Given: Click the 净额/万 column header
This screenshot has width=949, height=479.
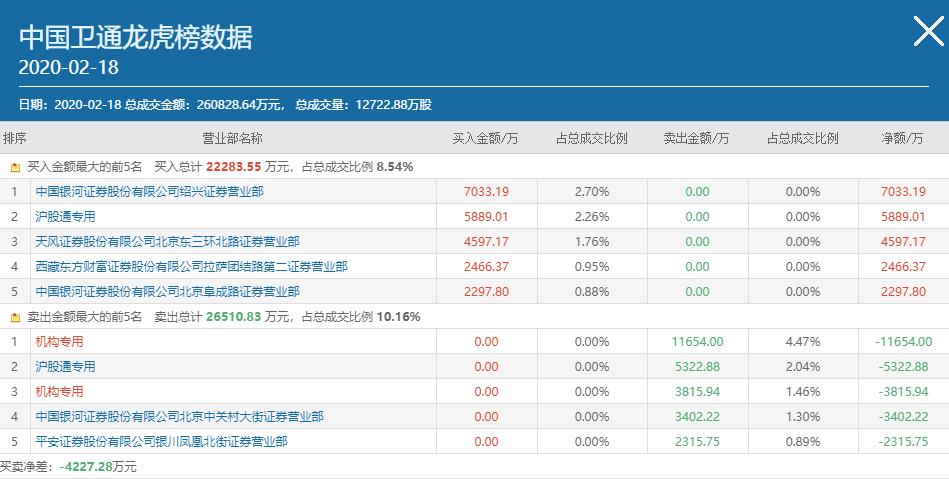Looking at the screenshot, I should click(x=902, y=138).
